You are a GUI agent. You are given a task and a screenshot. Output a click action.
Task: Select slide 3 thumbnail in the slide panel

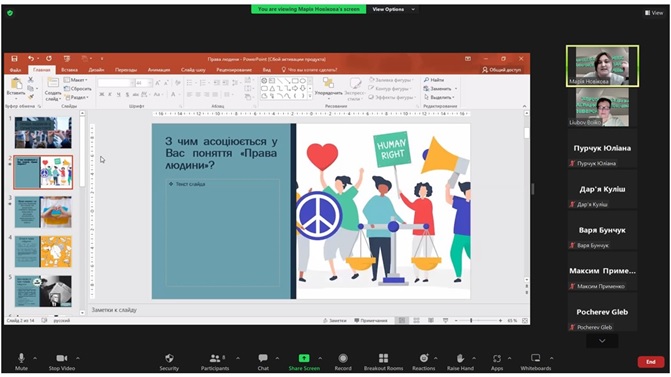coord(43,212)
